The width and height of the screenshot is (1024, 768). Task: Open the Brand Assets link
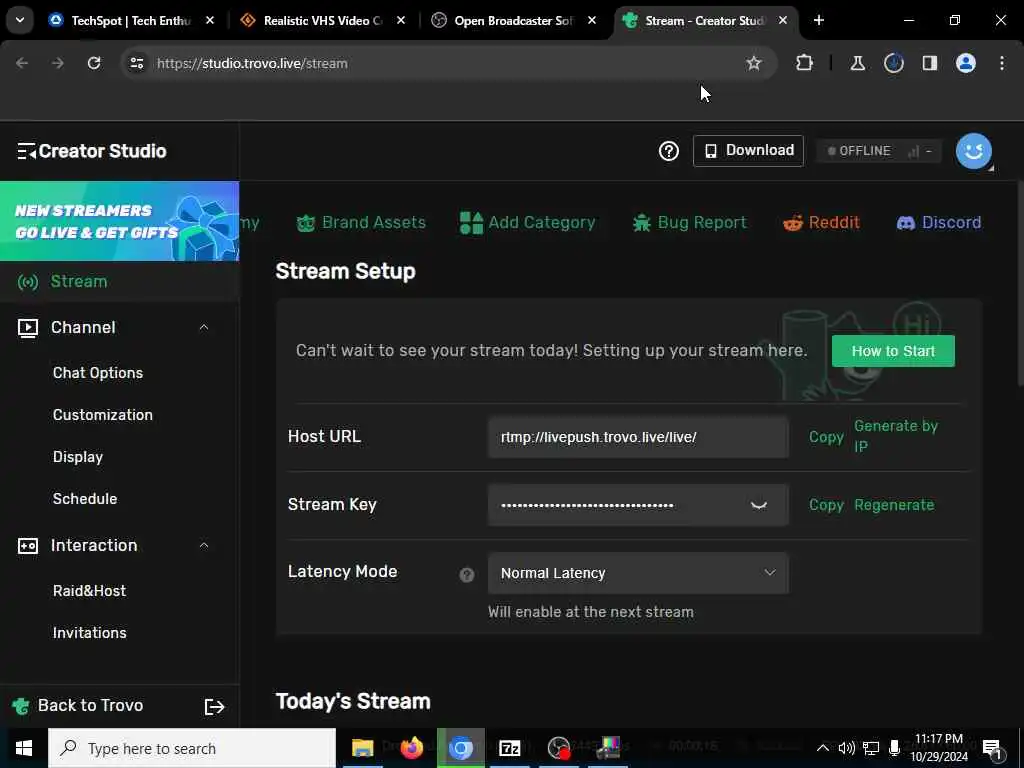(361, 223)
